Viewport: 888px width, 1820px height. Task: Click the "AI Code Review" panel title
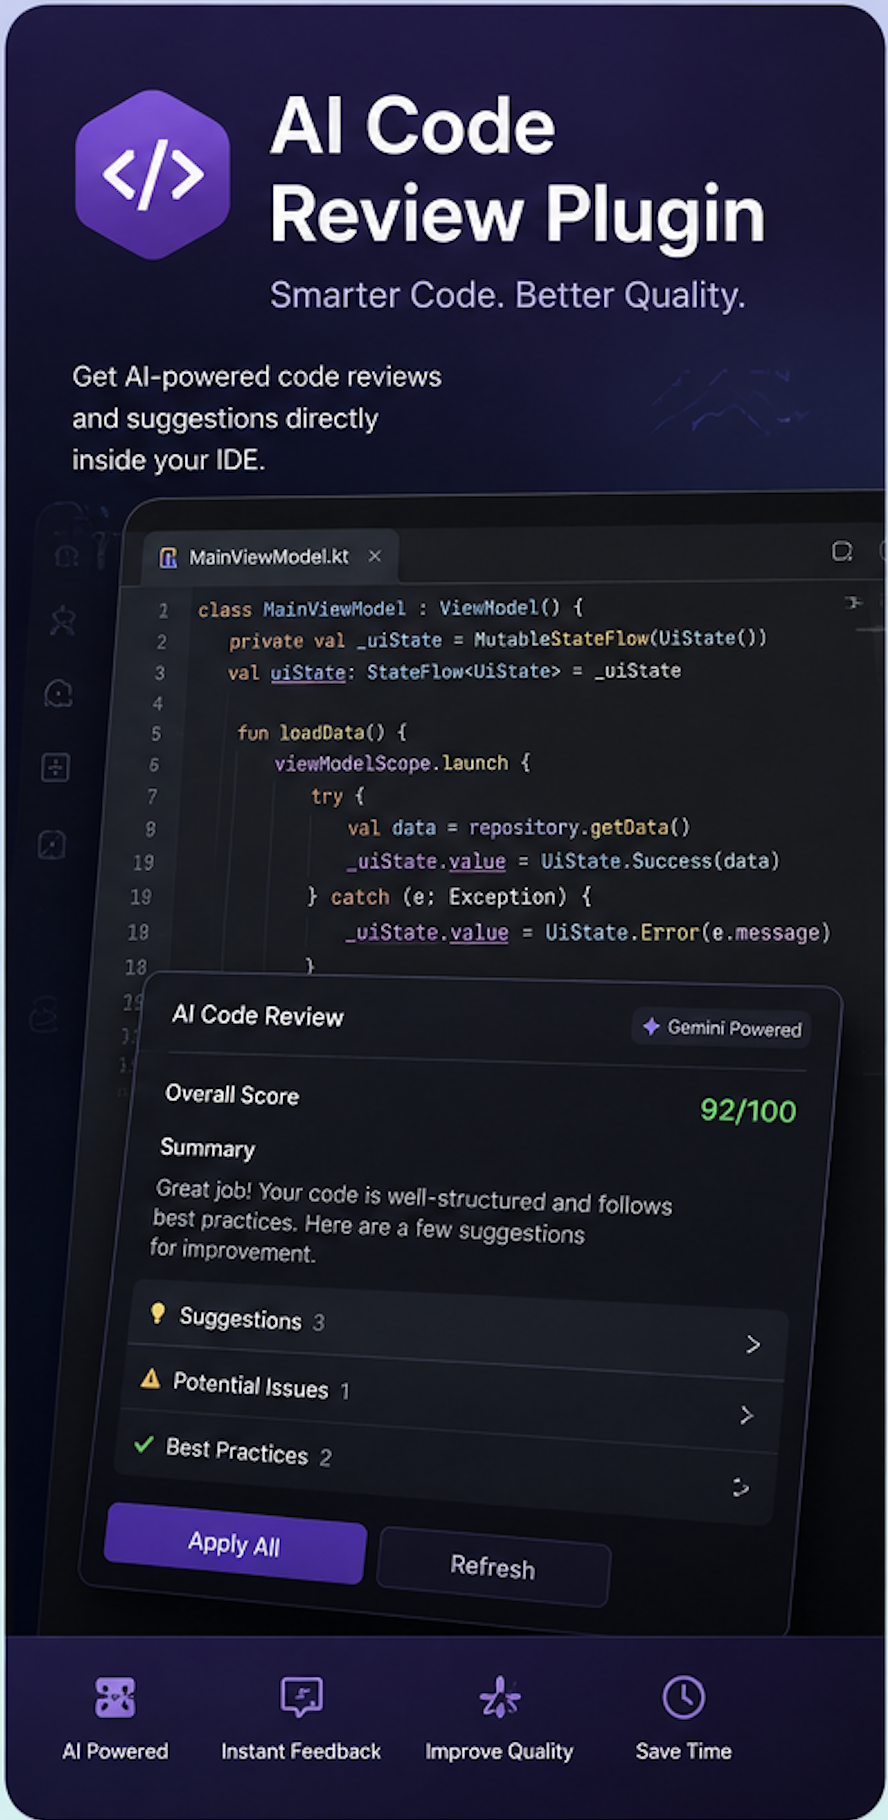click(x=258, y=1015)
